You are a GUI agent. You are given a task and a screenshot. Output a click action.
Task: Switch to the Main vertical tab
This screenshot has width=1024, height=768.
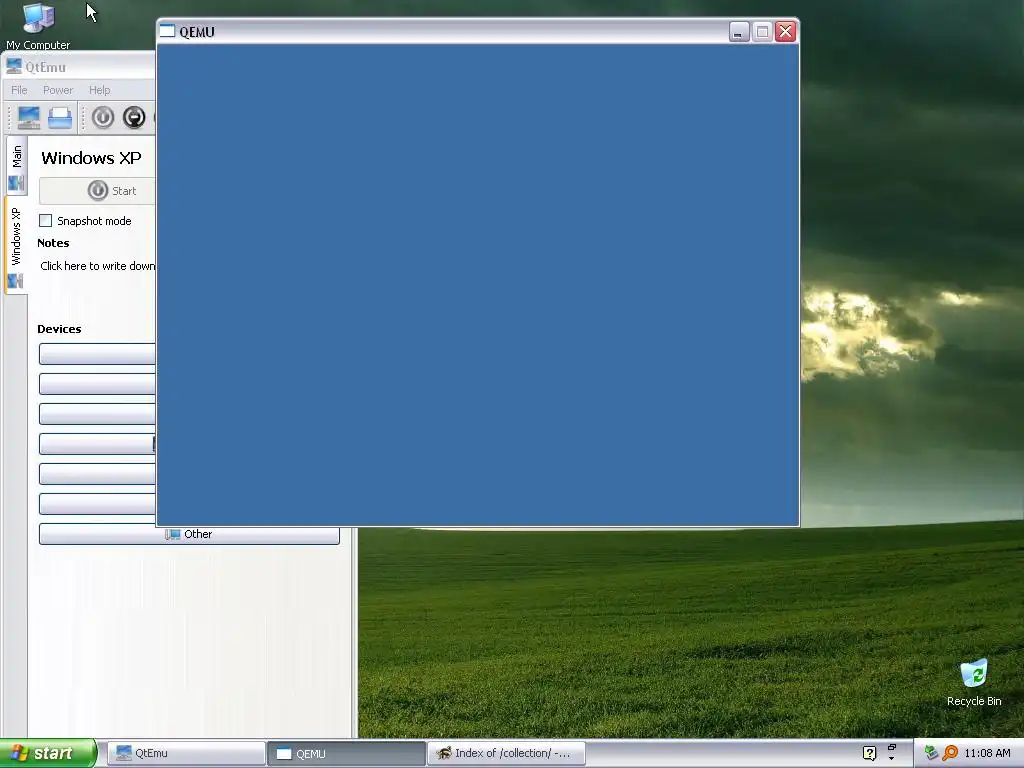pos(16,167)
